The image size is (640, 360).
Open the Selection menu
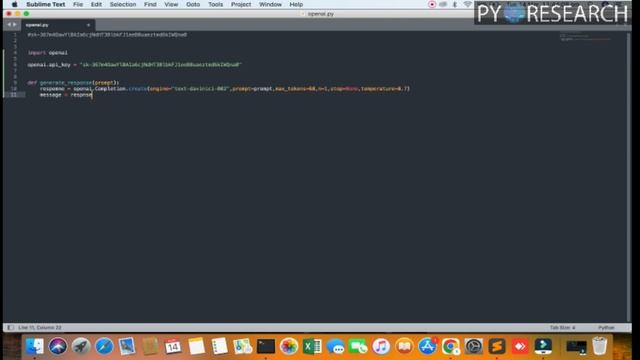click(x=123, y=4)
